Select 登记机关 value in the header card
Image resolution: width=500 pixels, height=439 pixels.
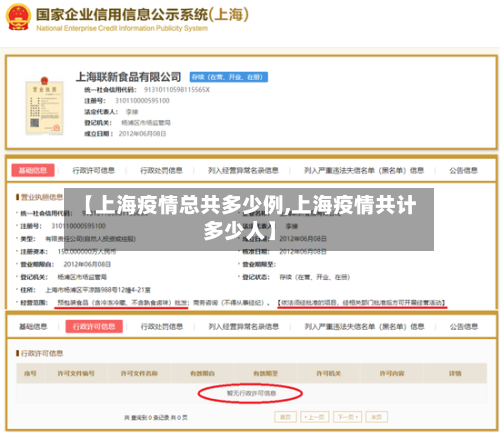click(146, 123)
